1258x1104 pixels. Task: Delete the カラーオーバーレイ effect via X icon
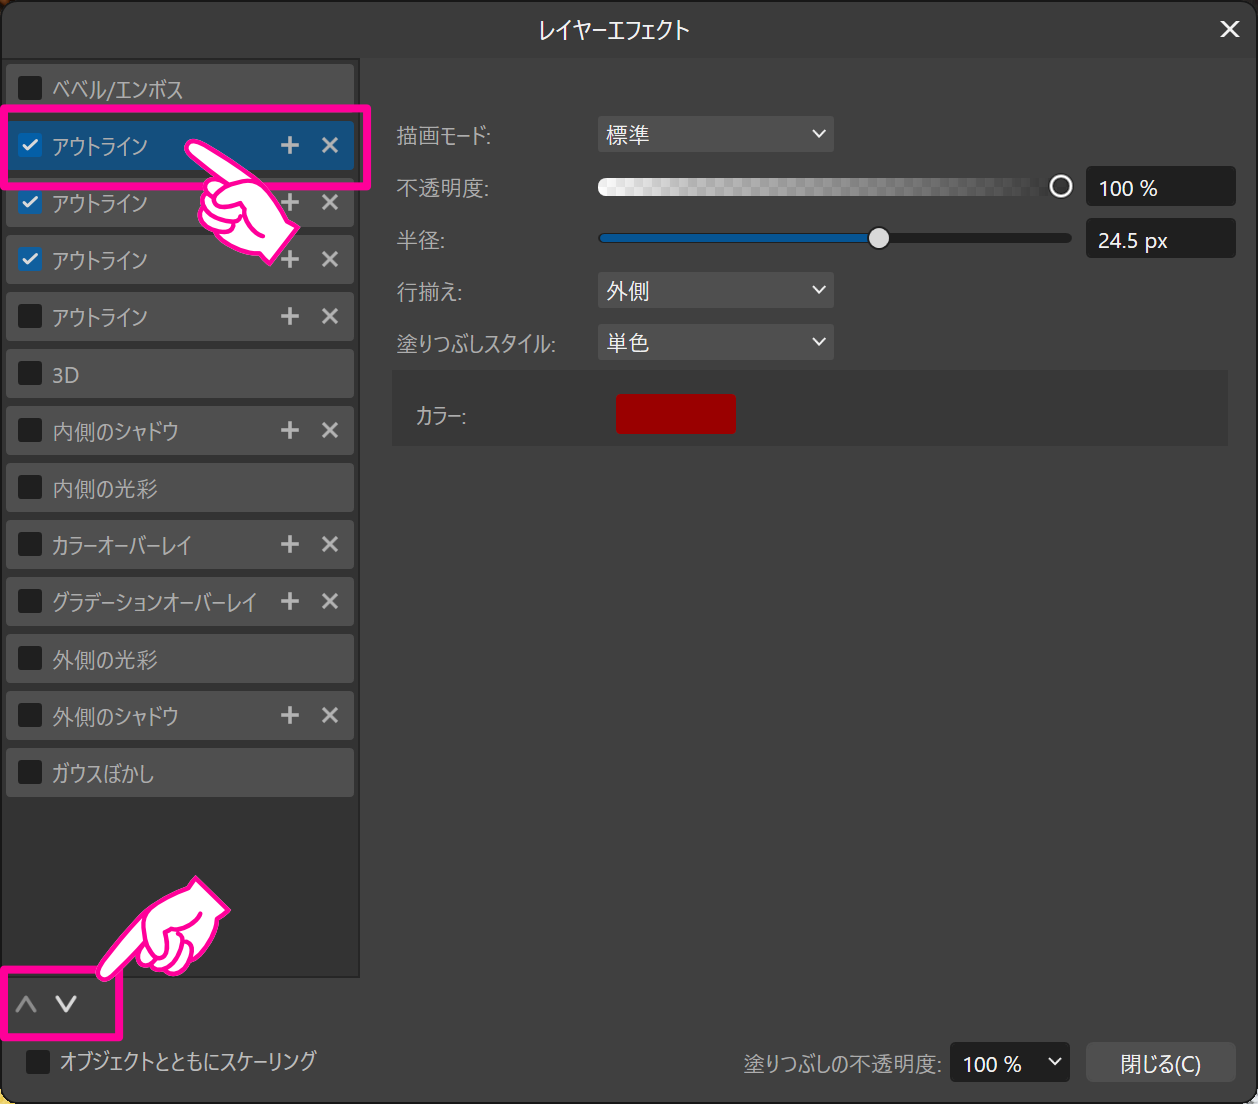[330, 545]
